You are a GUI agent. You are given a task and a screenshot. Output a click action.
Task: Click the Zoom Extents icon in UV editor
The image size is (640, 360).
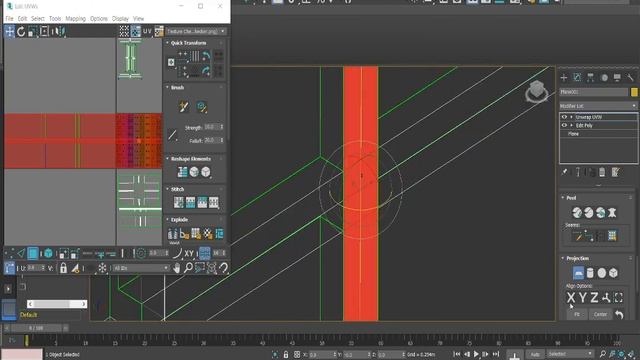click(x=211, y=268)
